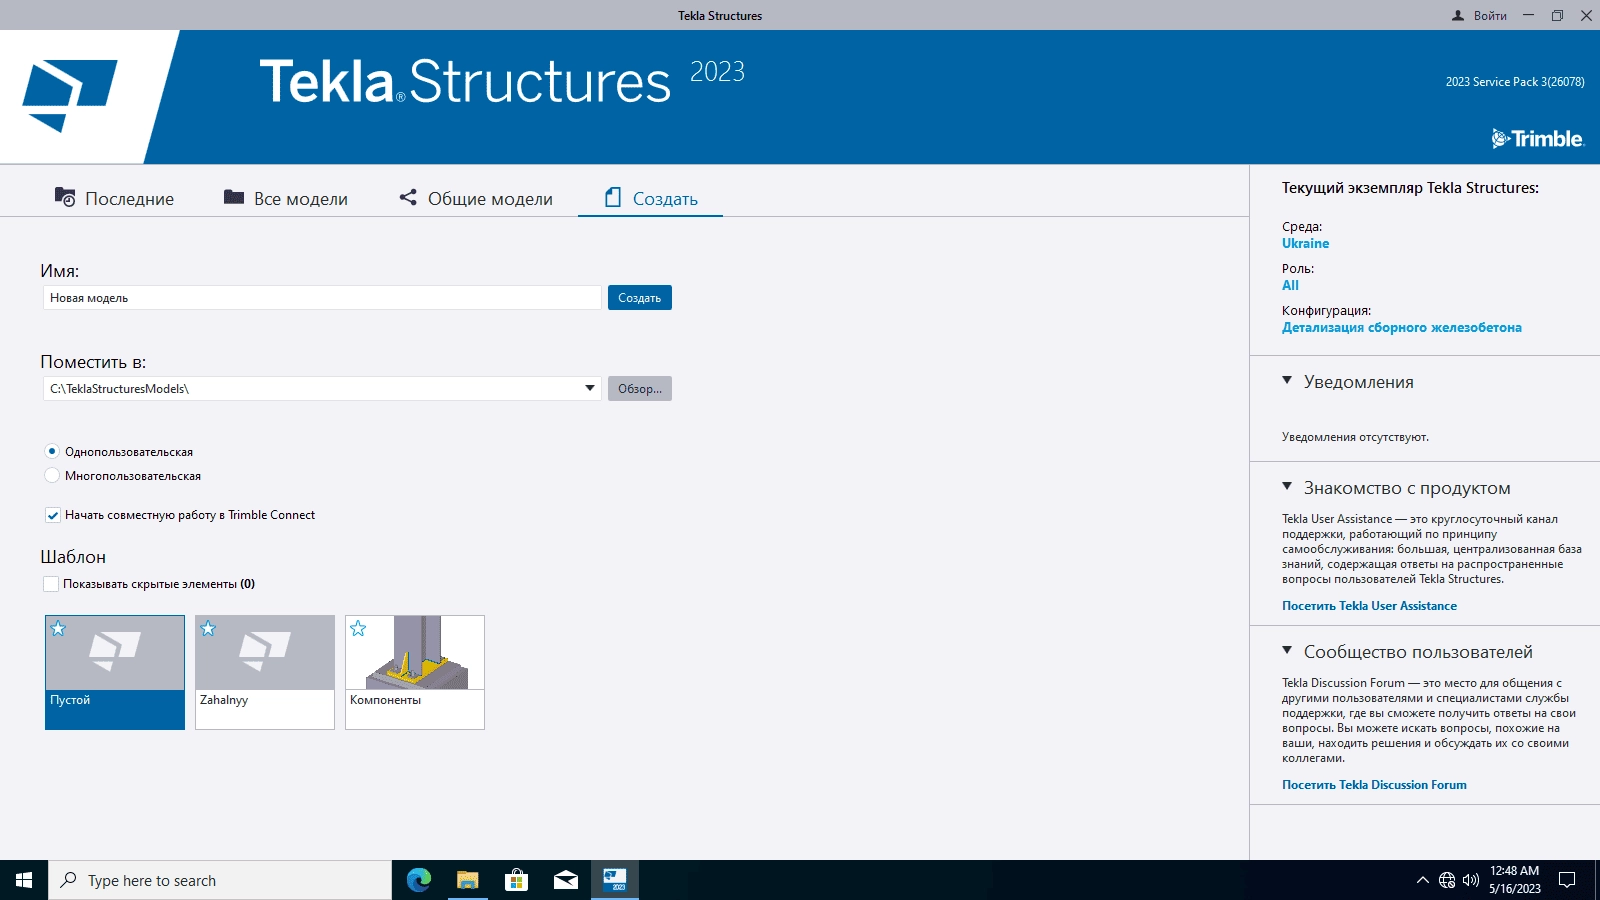Viewport: 1600px width, 900px height.
Task: Click the 2023 Service Pack 3 text
Action: [1514, 82]
